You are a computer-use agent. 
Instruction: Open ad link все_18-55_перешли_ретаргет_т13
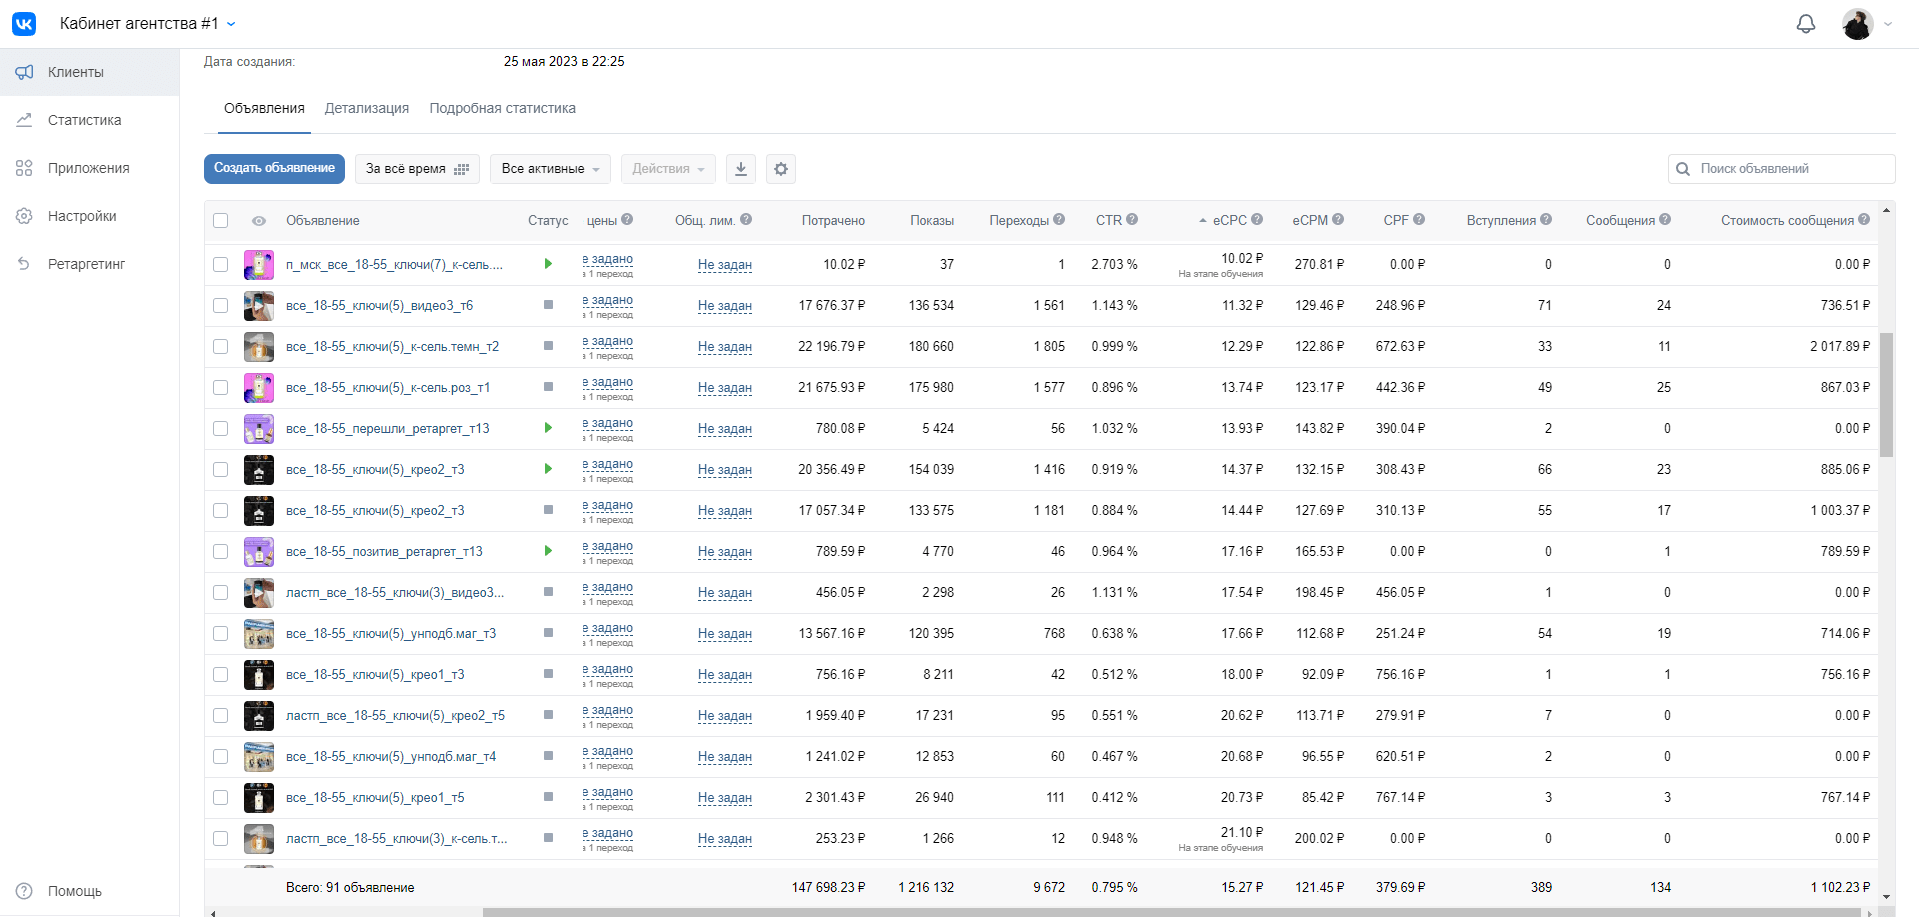point(388,428)
